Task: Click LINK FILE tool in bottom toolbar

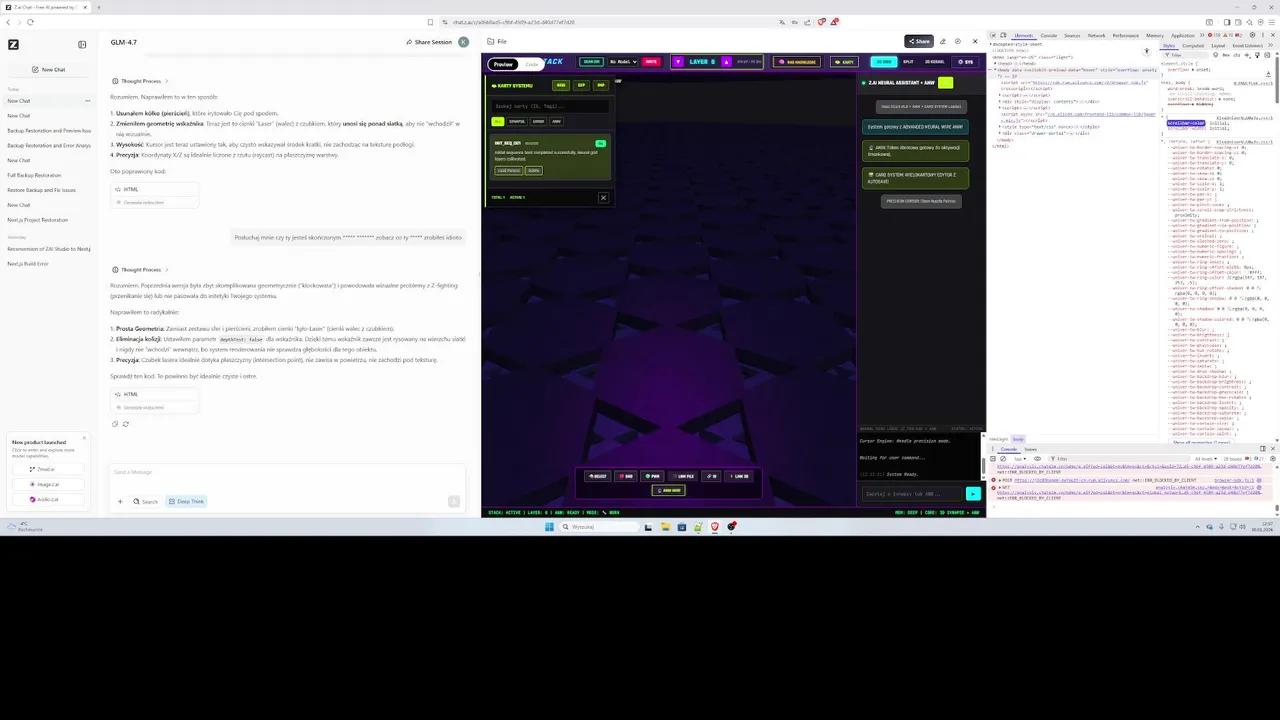Action: click(685, 476)
